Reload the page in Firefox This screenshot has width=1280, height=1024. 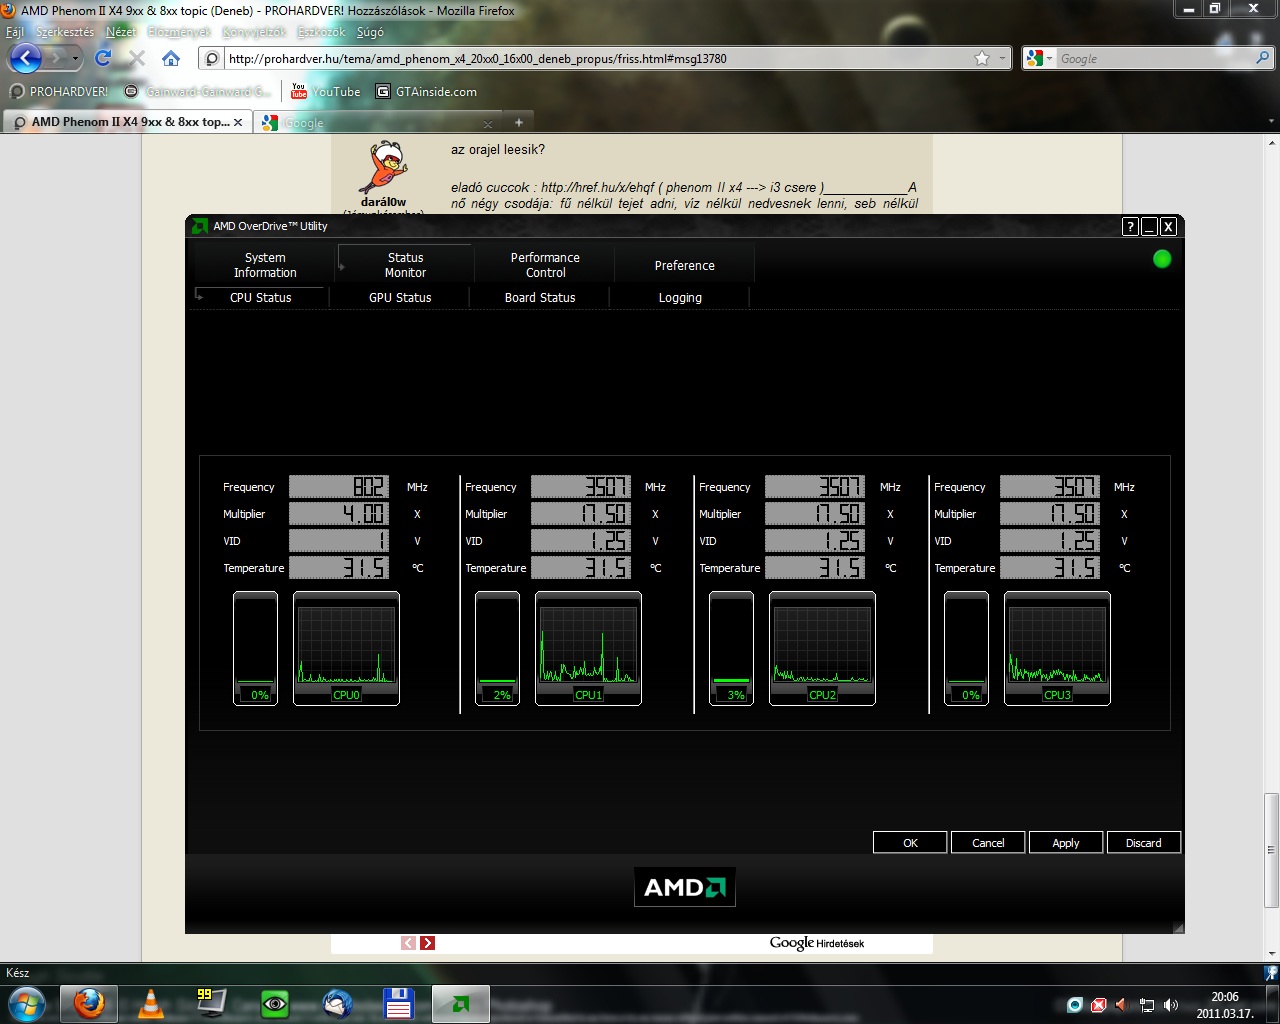102,58
